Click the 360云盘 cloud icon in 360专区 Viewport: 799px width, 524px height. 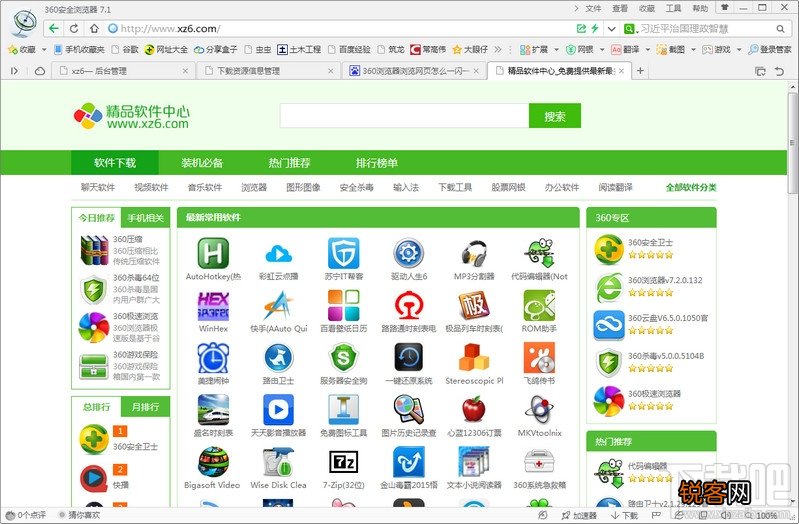coord(608,325)
